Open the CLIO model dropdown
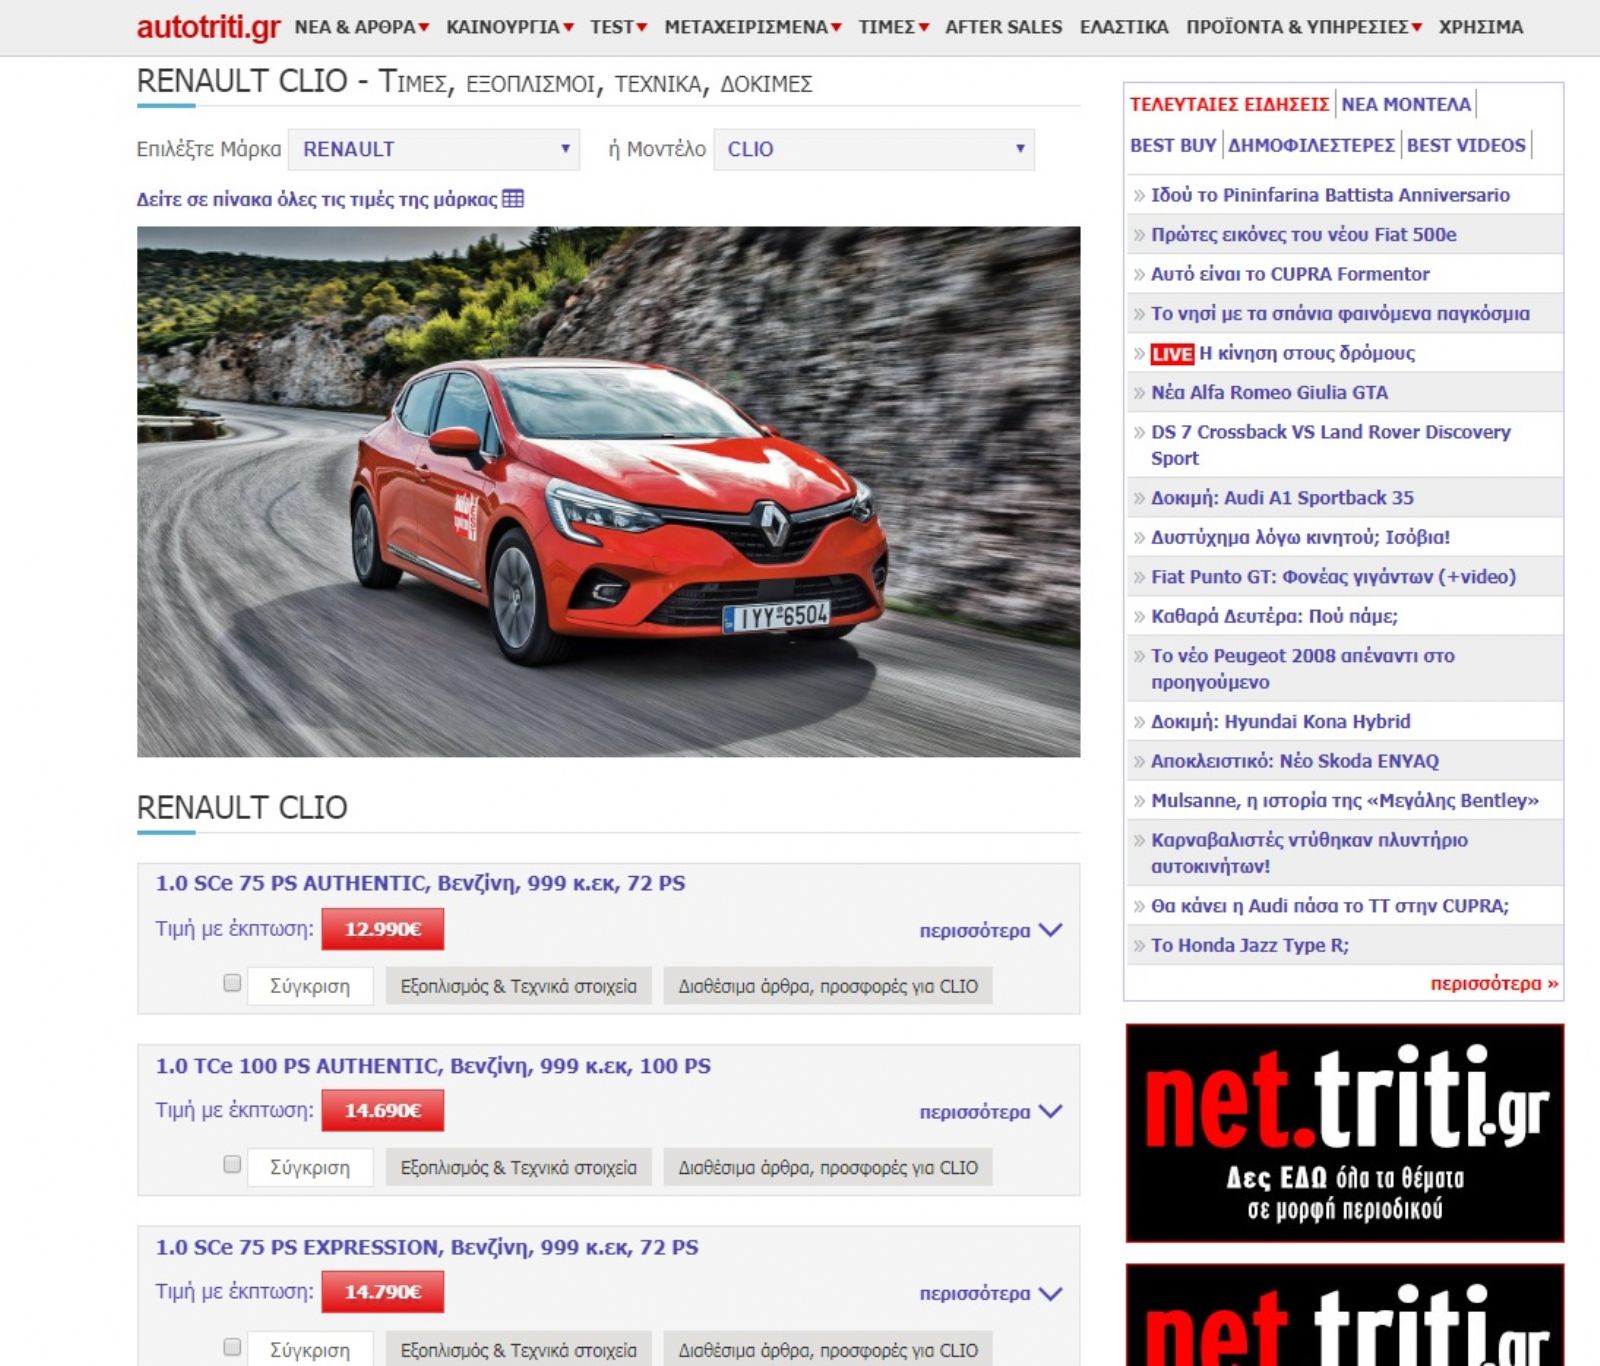Viewport: 1600px width, 1366px height. click(x=874, y=149)
